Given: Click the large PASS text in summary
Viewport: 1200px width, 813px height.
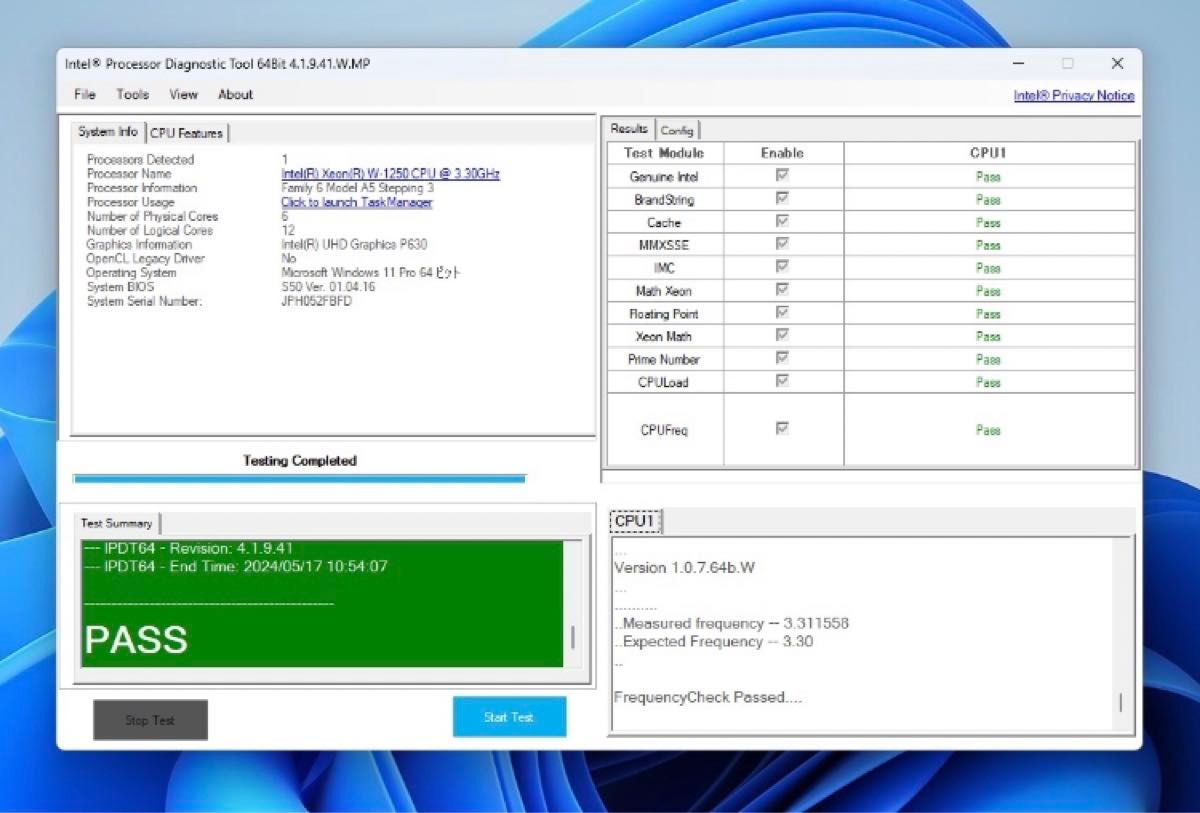Looking at the screenshot, I should click(136, 640).
